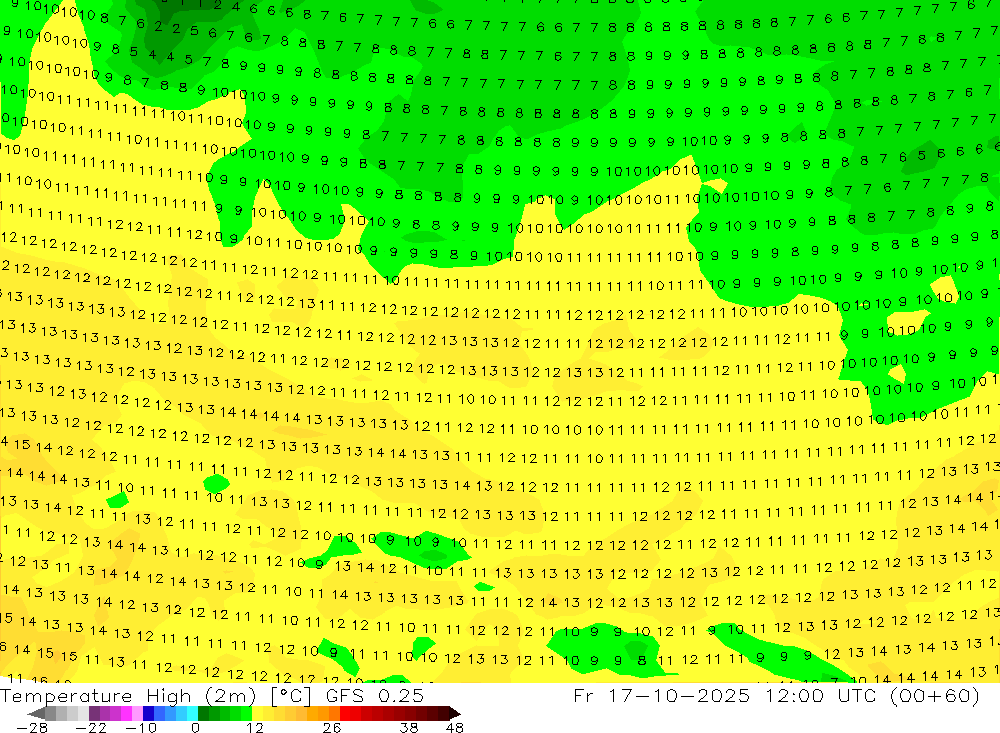The image size is (1000, 733).
Task: Click the '12:00 UTC' time text
Action: [x=821, y=695]
